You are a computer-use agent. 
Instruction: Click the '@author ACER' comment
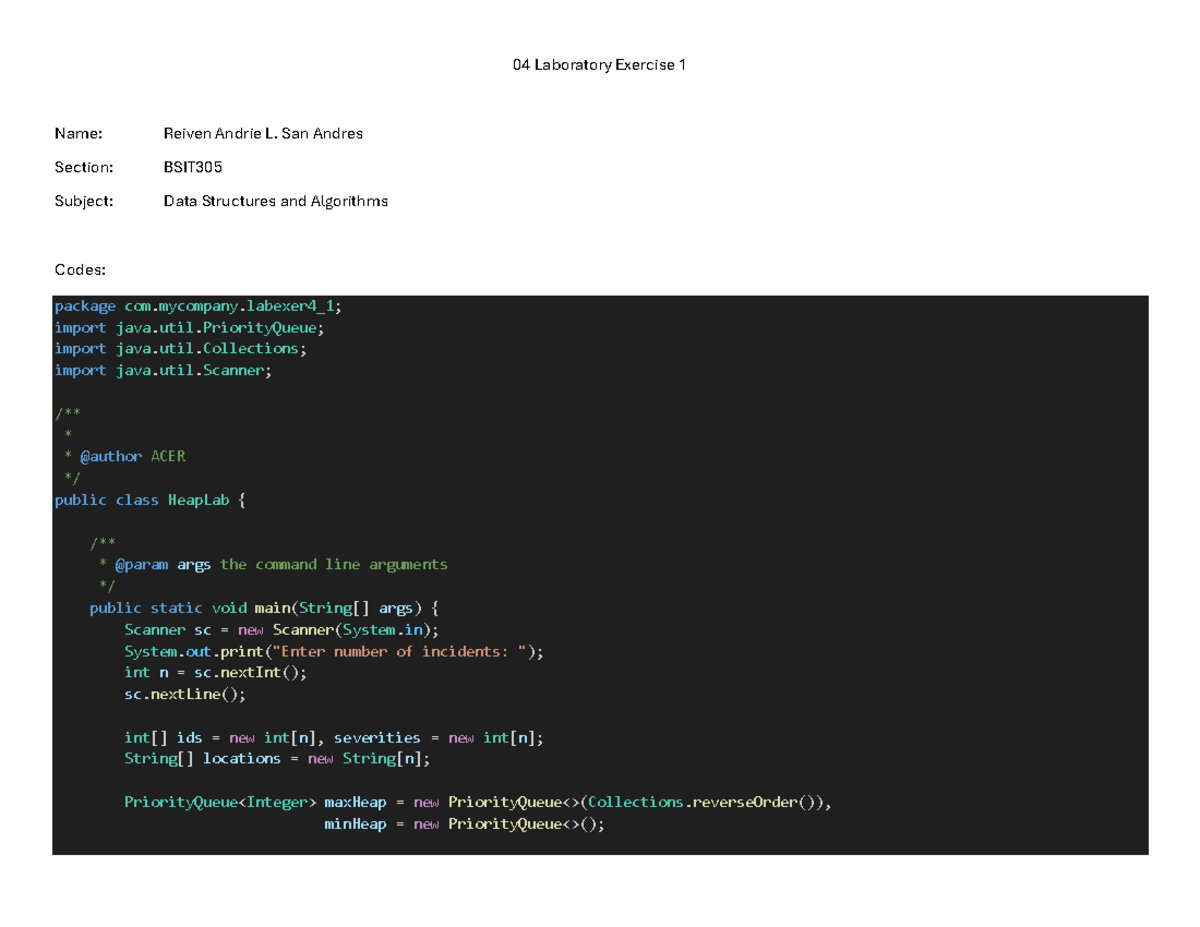tap(132, 456)
